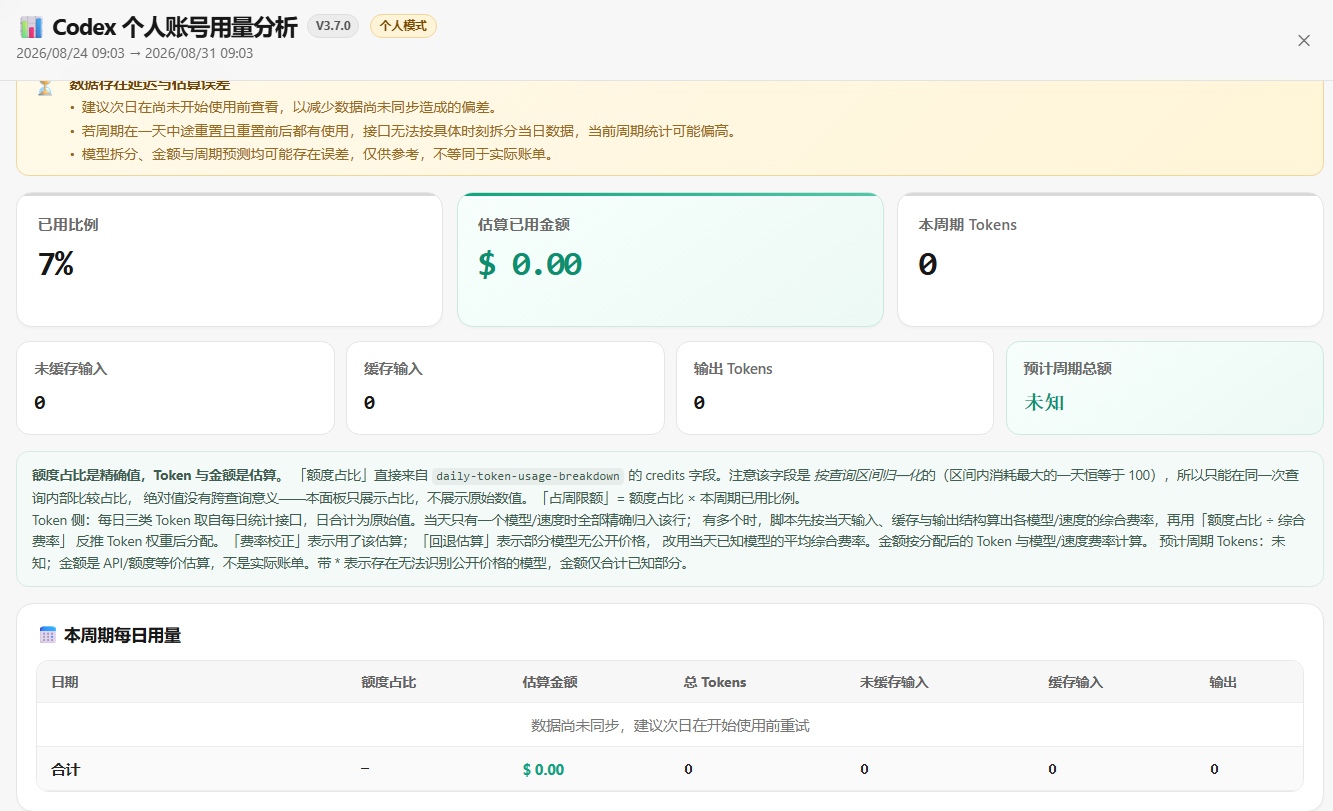Click the 估算金额 column header
This screenshot has height=811, width=1333.
pos(550,682)
